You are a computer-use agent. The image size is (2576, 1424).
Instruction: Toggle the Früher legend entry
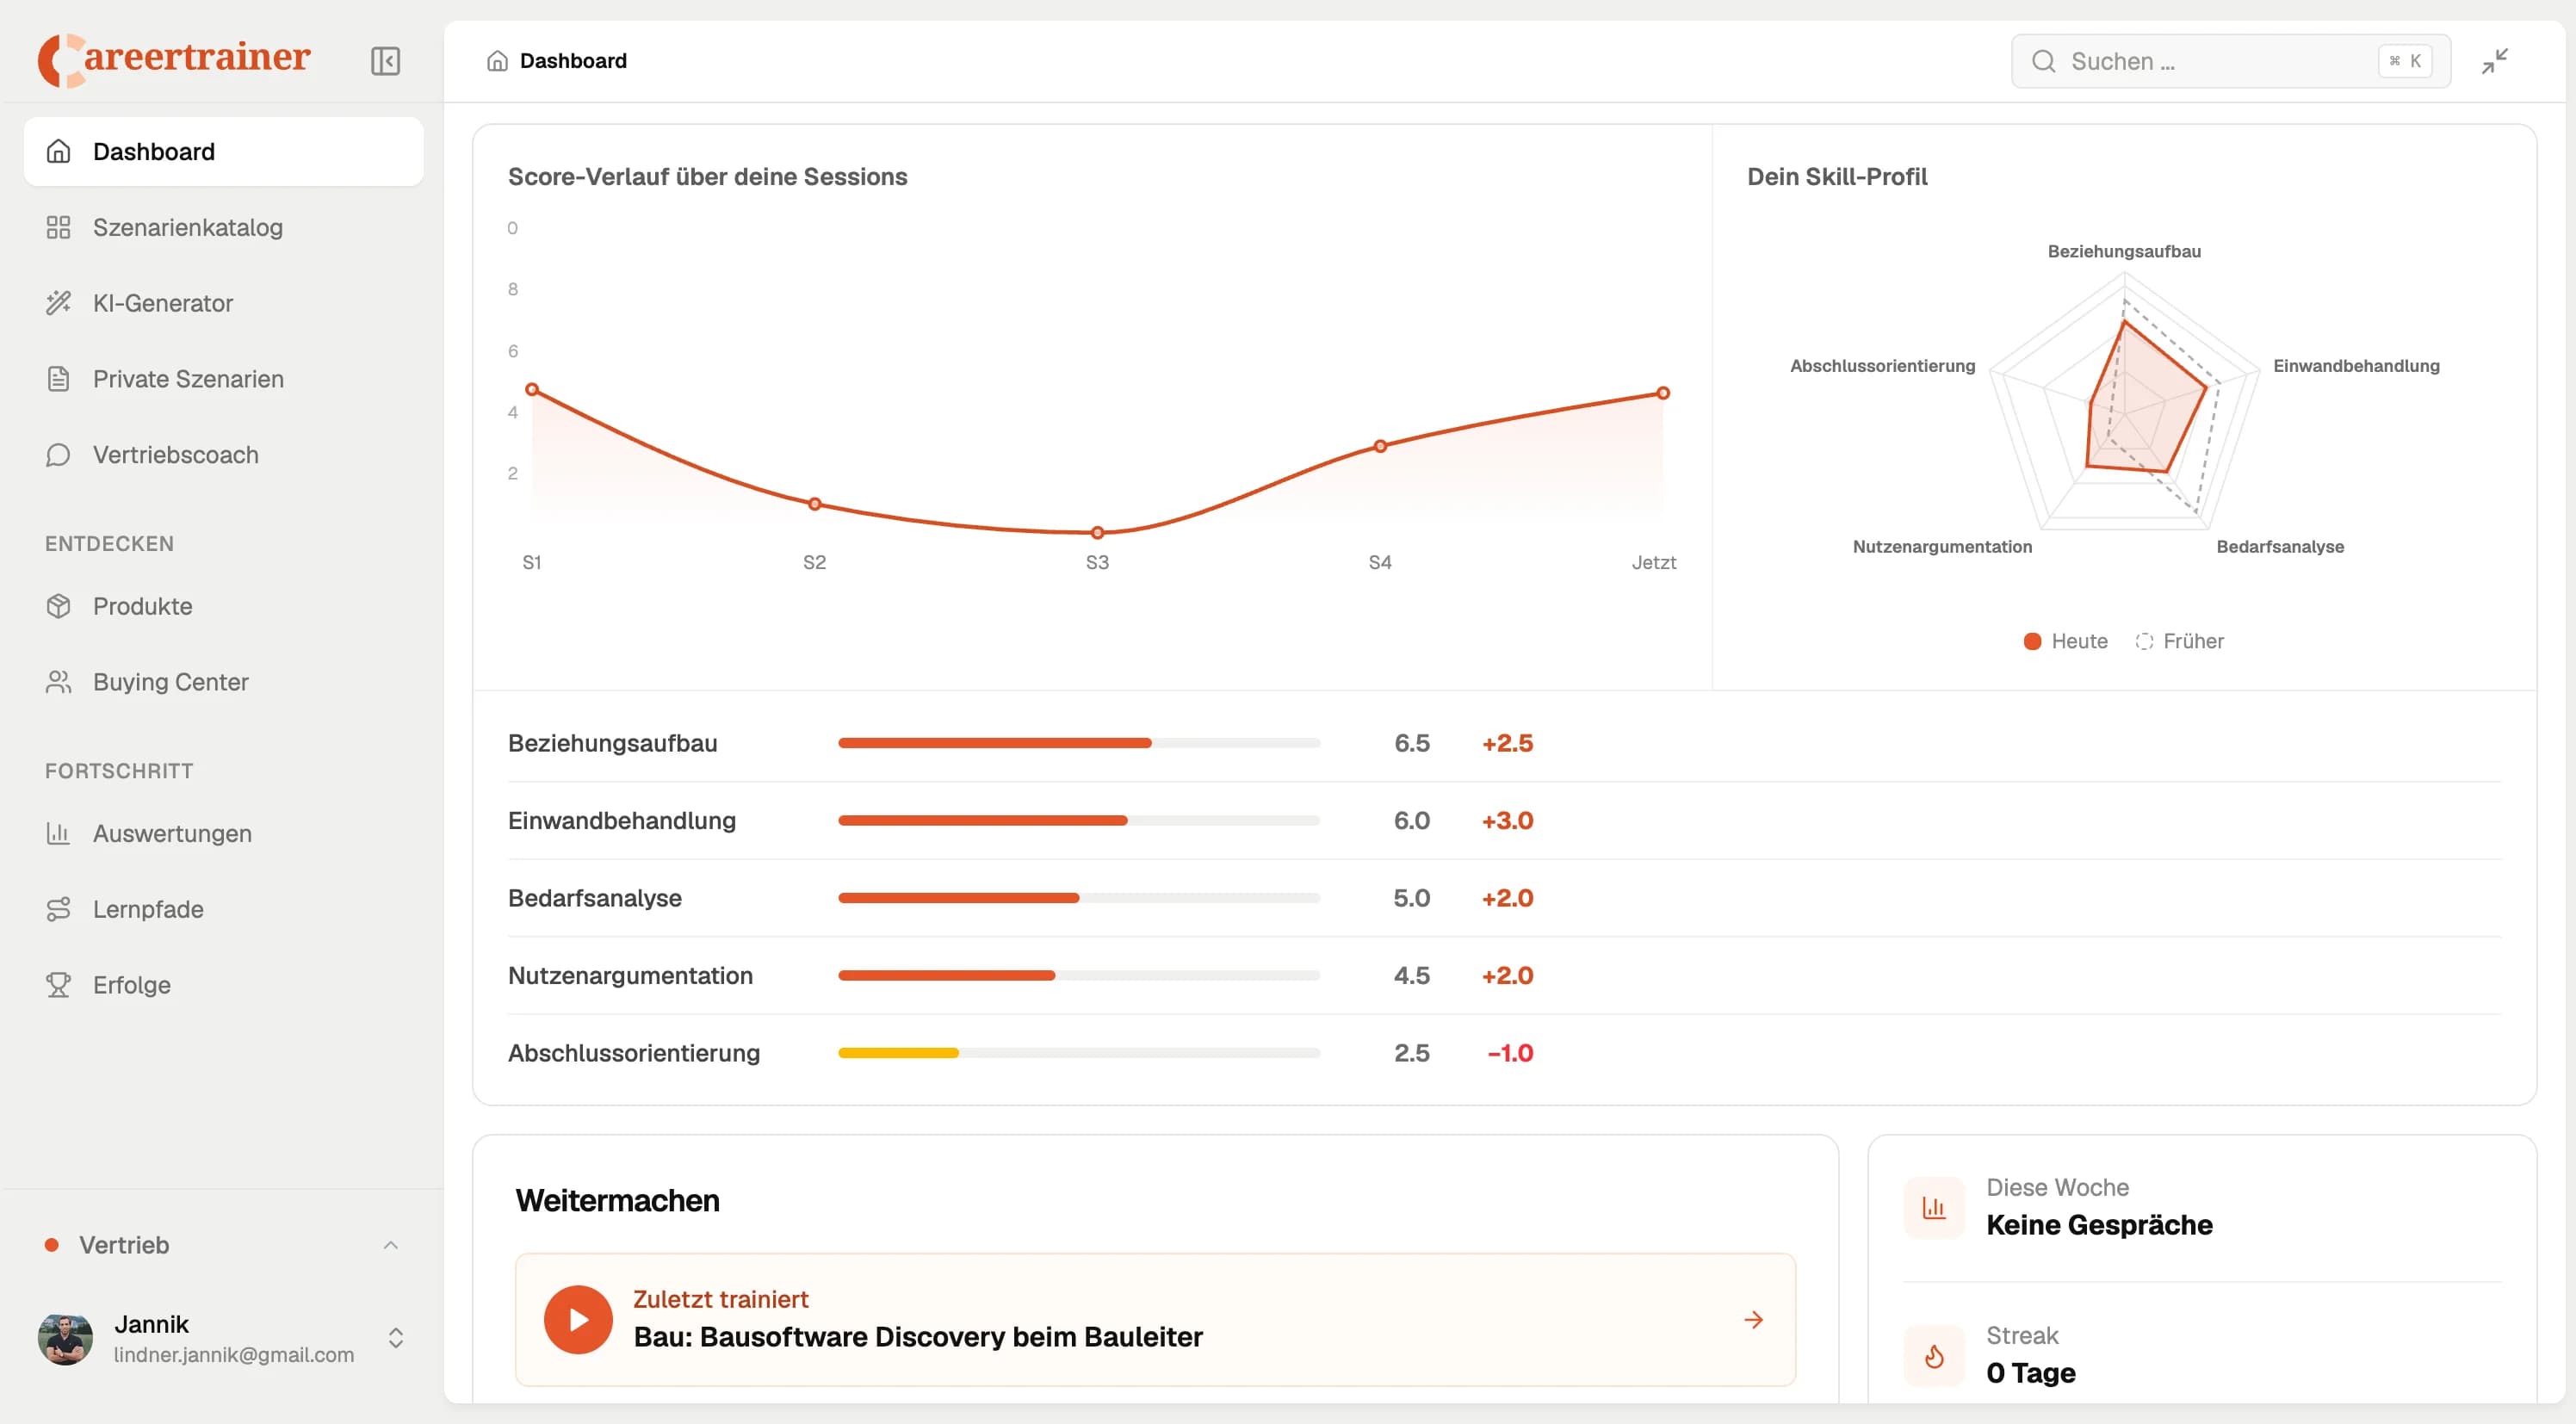(x=2180, y=641)
